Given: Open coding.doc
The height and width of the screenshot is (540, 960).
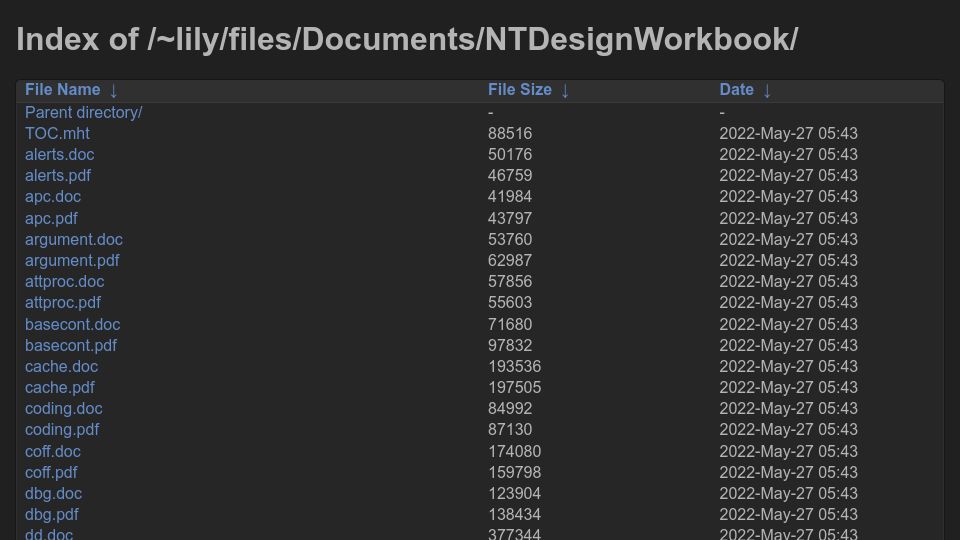Looking at the screenshot, I should pyautogui.click(x=64, y=408).
